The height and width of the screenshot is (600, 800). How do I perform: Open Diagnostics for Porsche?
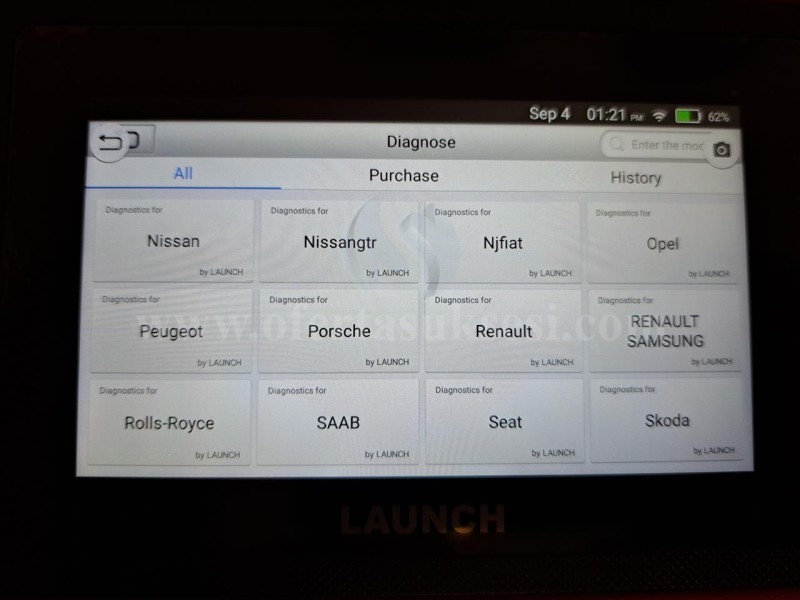pos(339,331)
